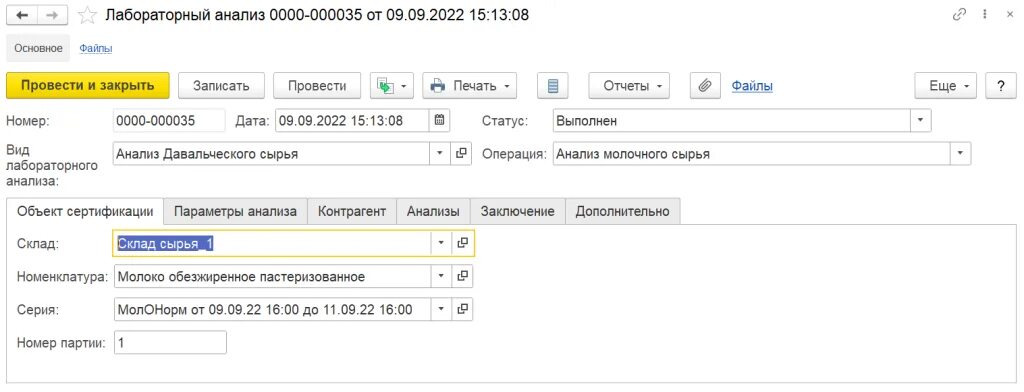Expand the Номенклатура dropdown arrow
Screen dimensions: 1024x392
(441, 276)
